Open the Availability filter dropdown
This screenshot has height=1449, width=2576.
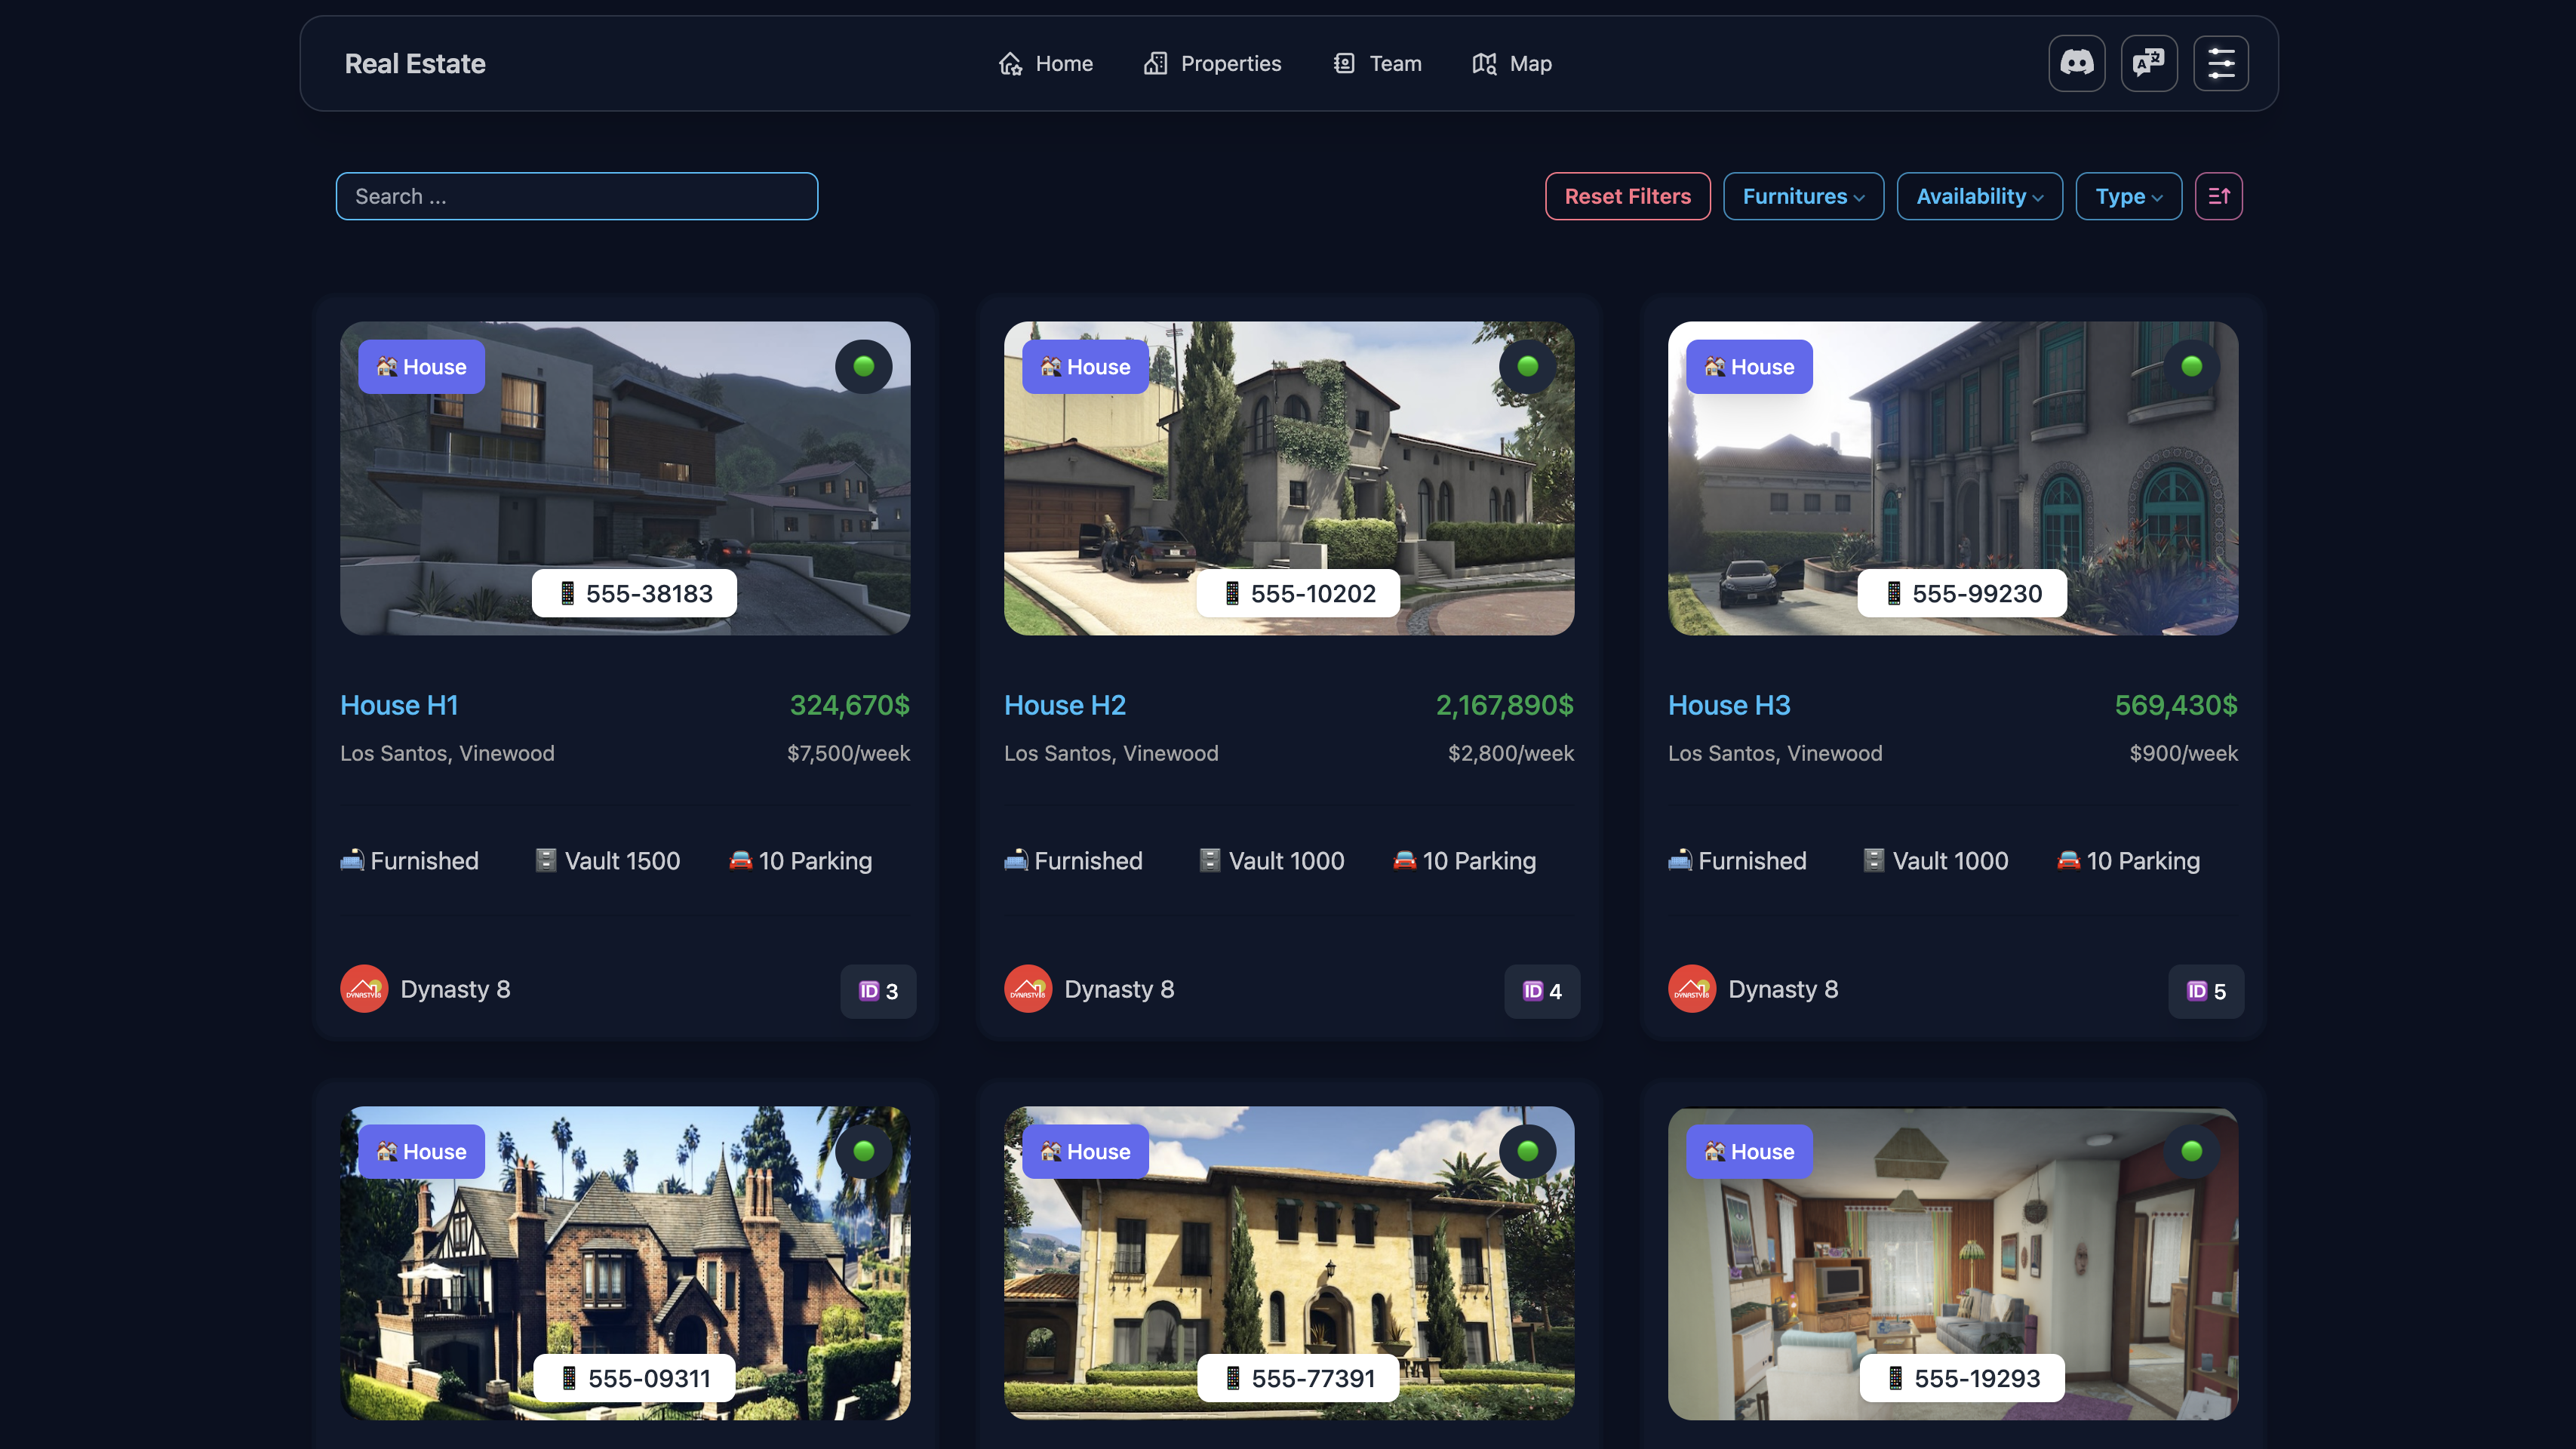pos(1979,196)
